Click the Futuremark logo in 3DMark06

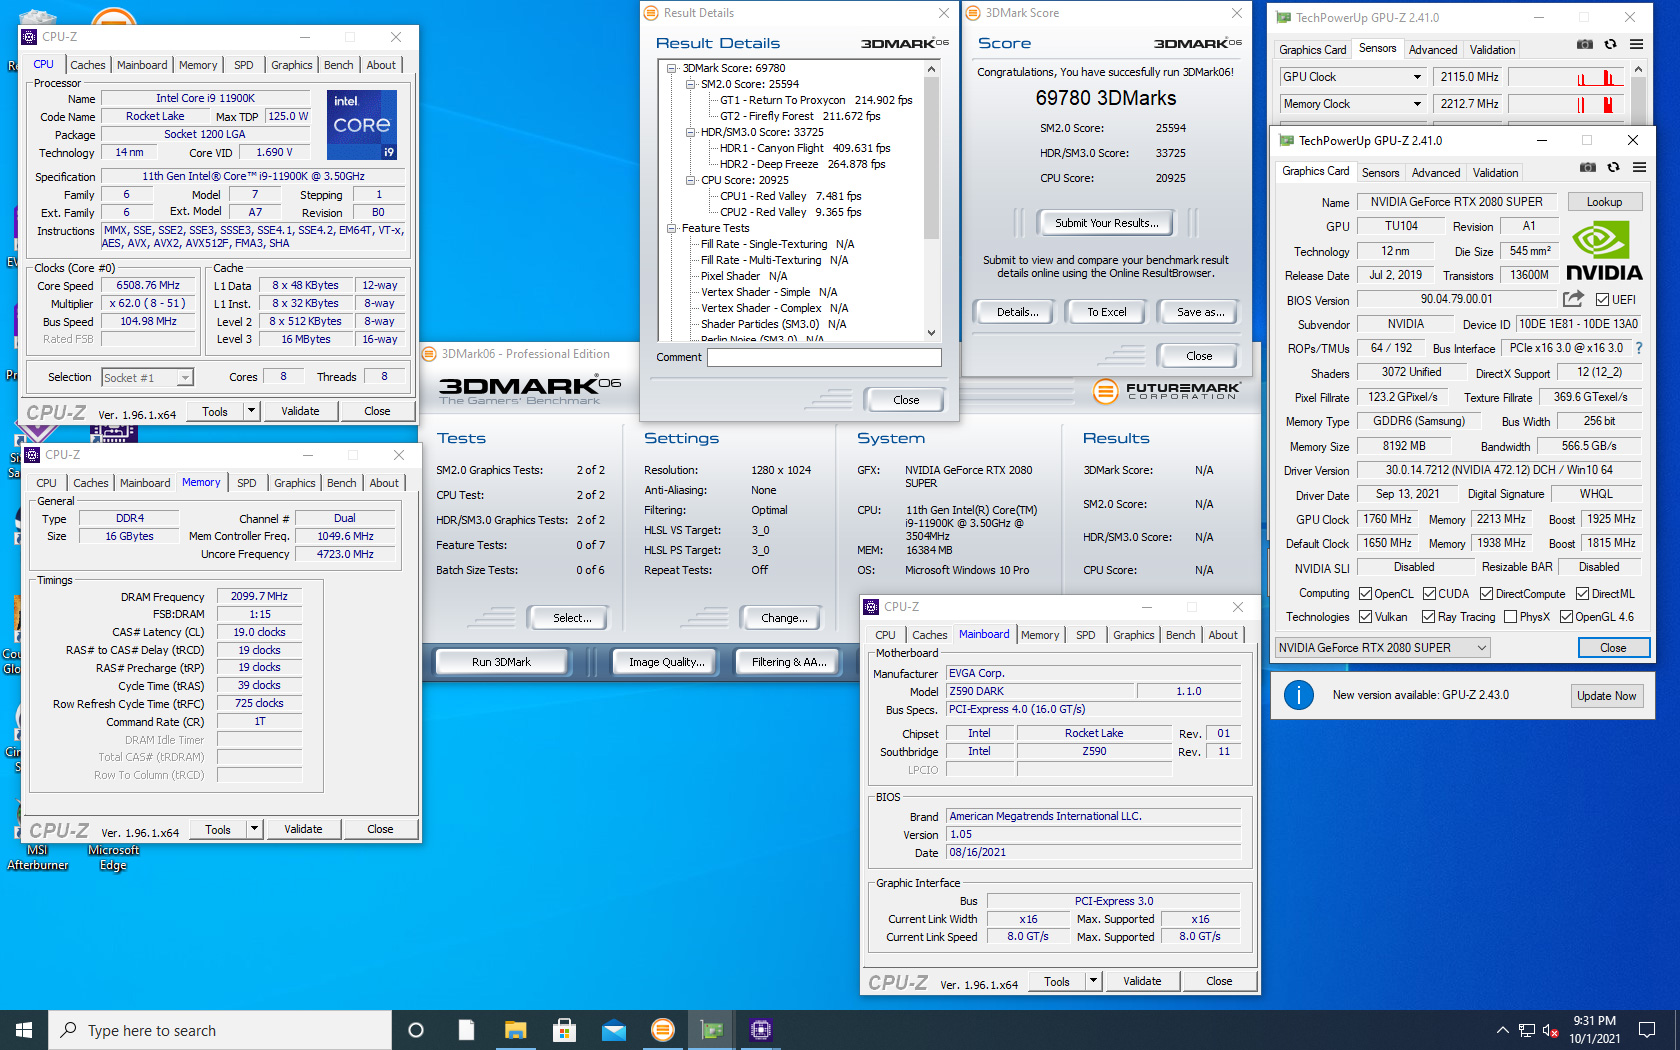coord(1166,391)
